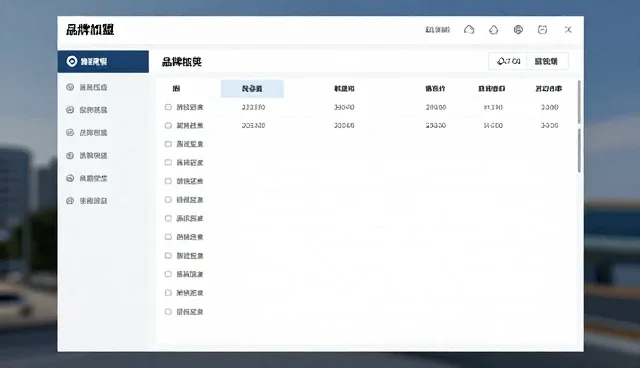Click the third column header of the table
Image resolution: width=640 pixels, height=368 pixels.
tap(344, 89)
